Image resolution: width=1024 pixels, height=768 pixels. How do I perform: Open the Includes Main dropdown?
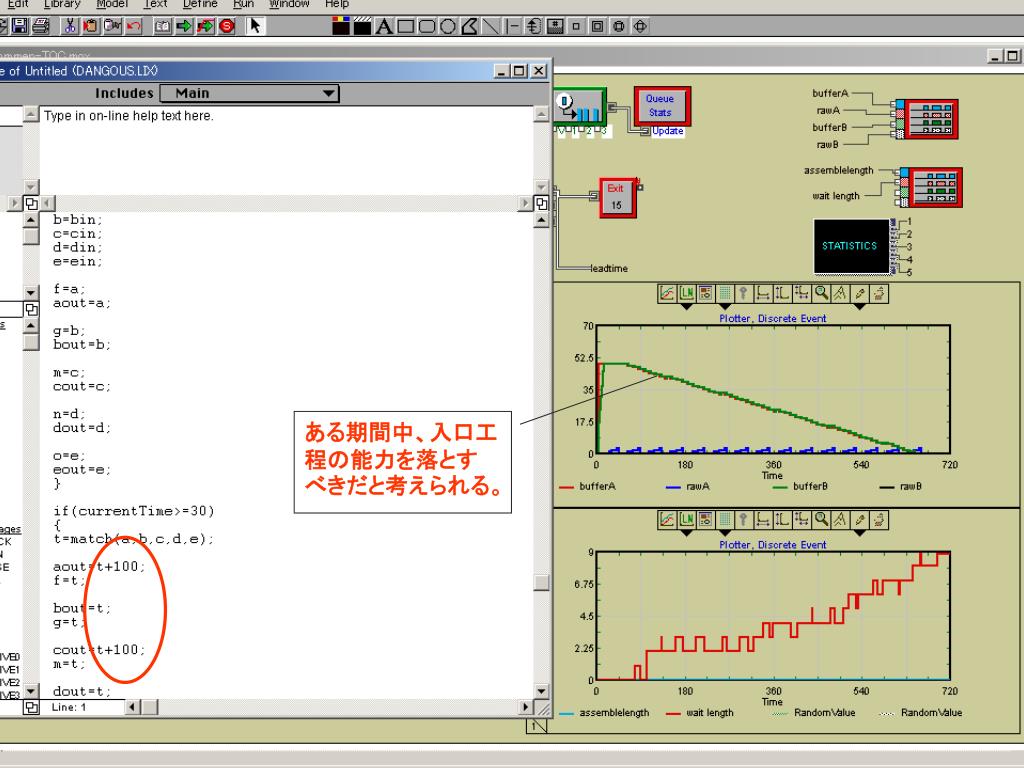(x=249, y=93)
